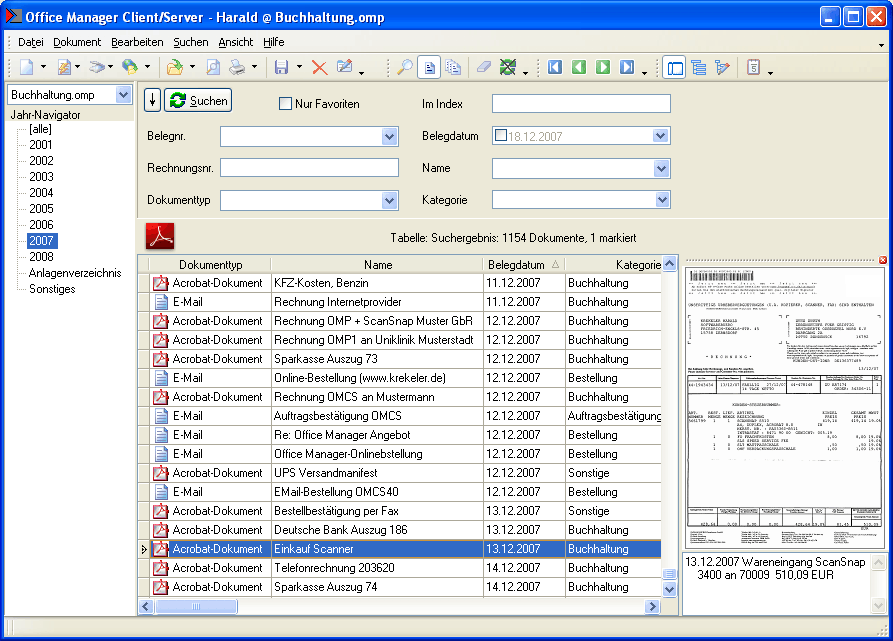This screenshot has width=893, height=641.
Task: Open the Belegdatum date picker arrow
Action: 661,136
